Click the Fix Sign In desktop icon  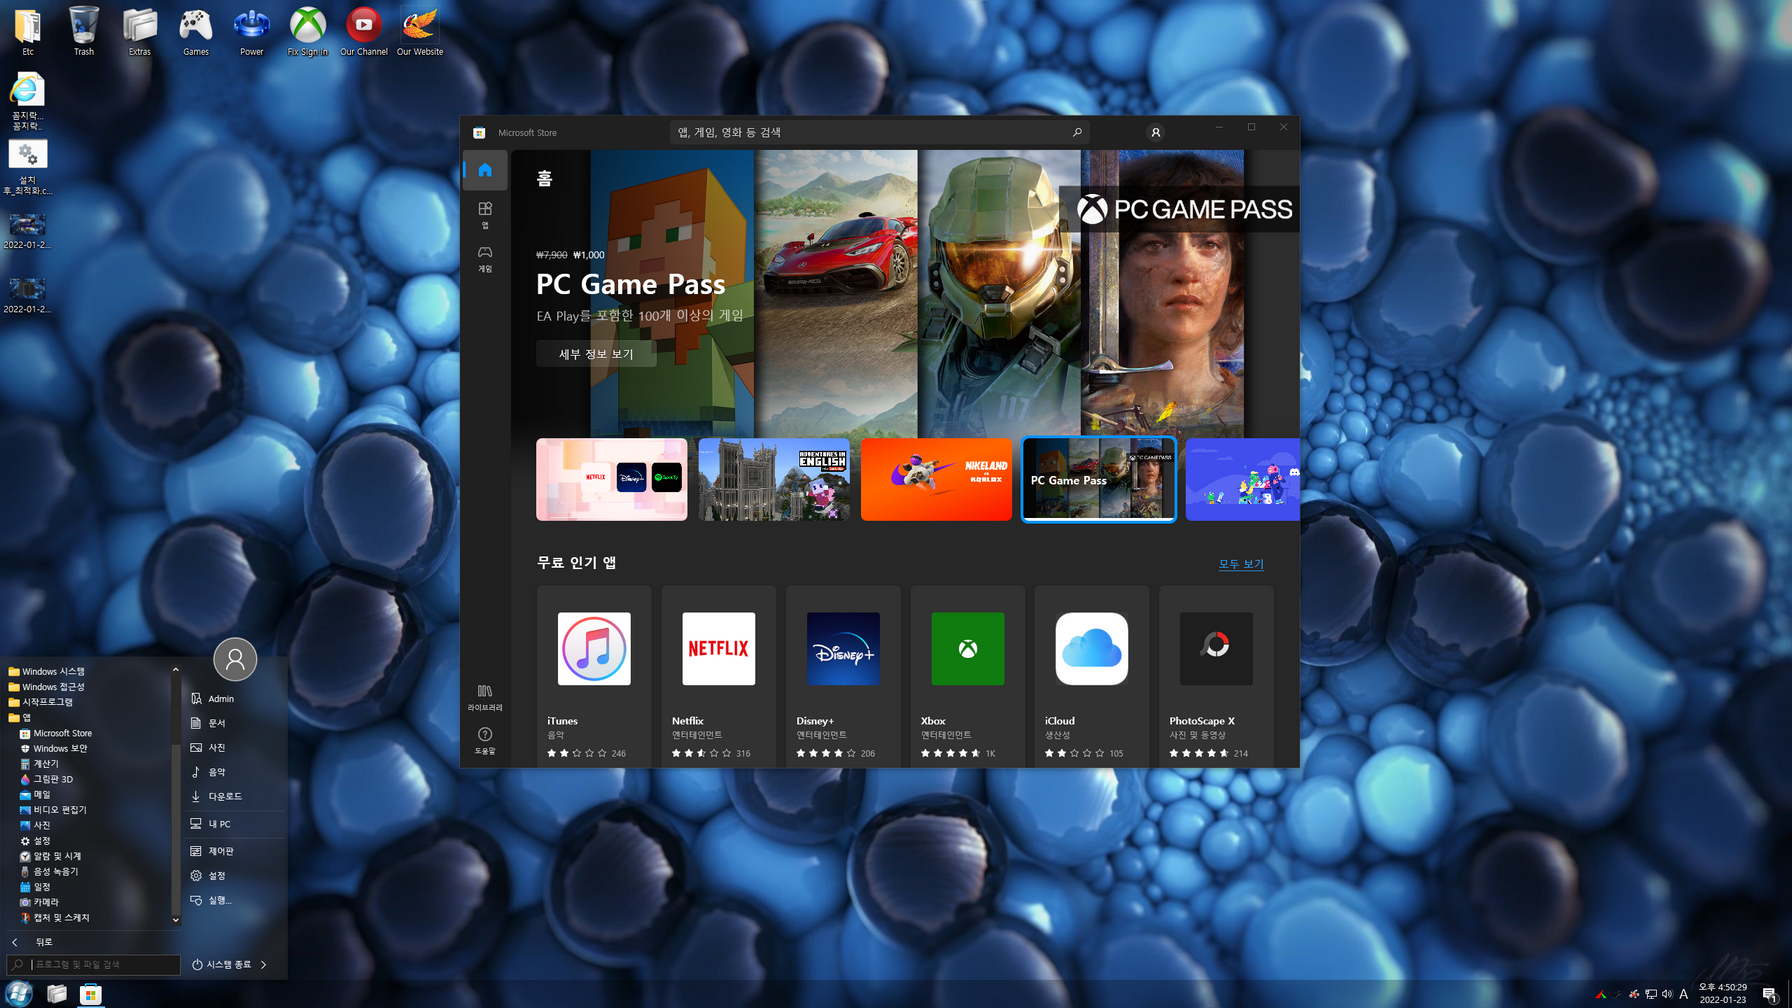(308, 32)
